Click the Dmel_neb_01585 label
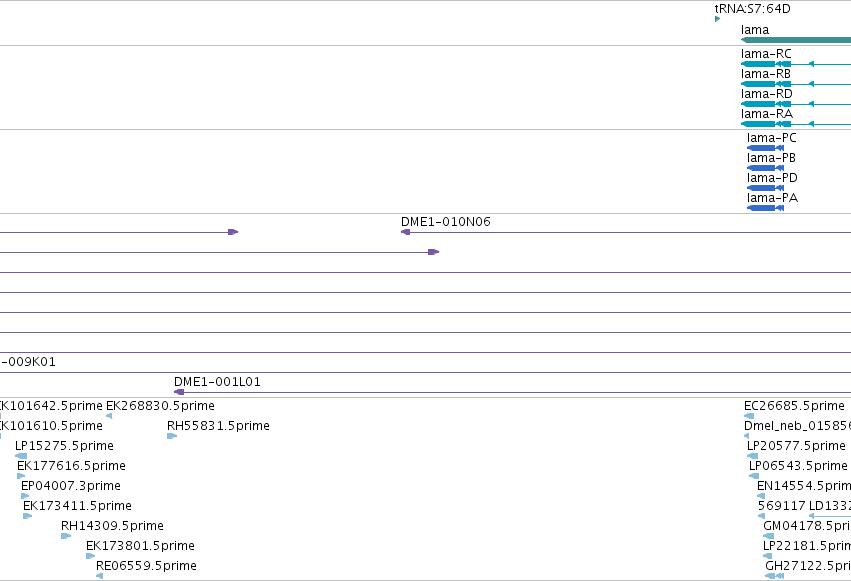This screenshot has width=851, height=581. (797, 426)
